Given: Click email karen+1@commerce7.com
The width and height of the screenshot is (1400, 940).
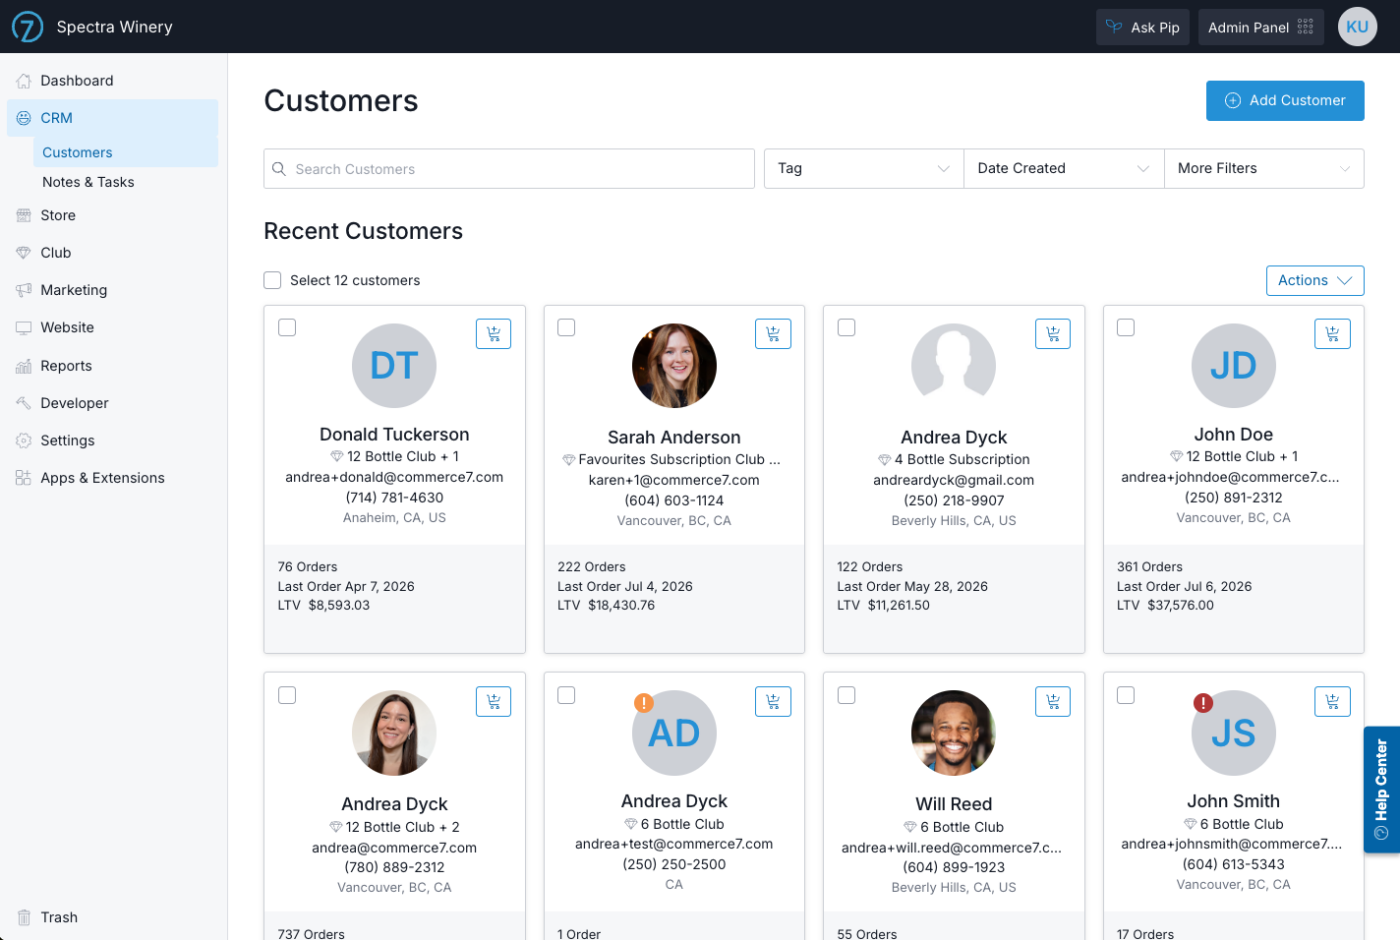Looking at the screenshot, I should coord(674,480).
